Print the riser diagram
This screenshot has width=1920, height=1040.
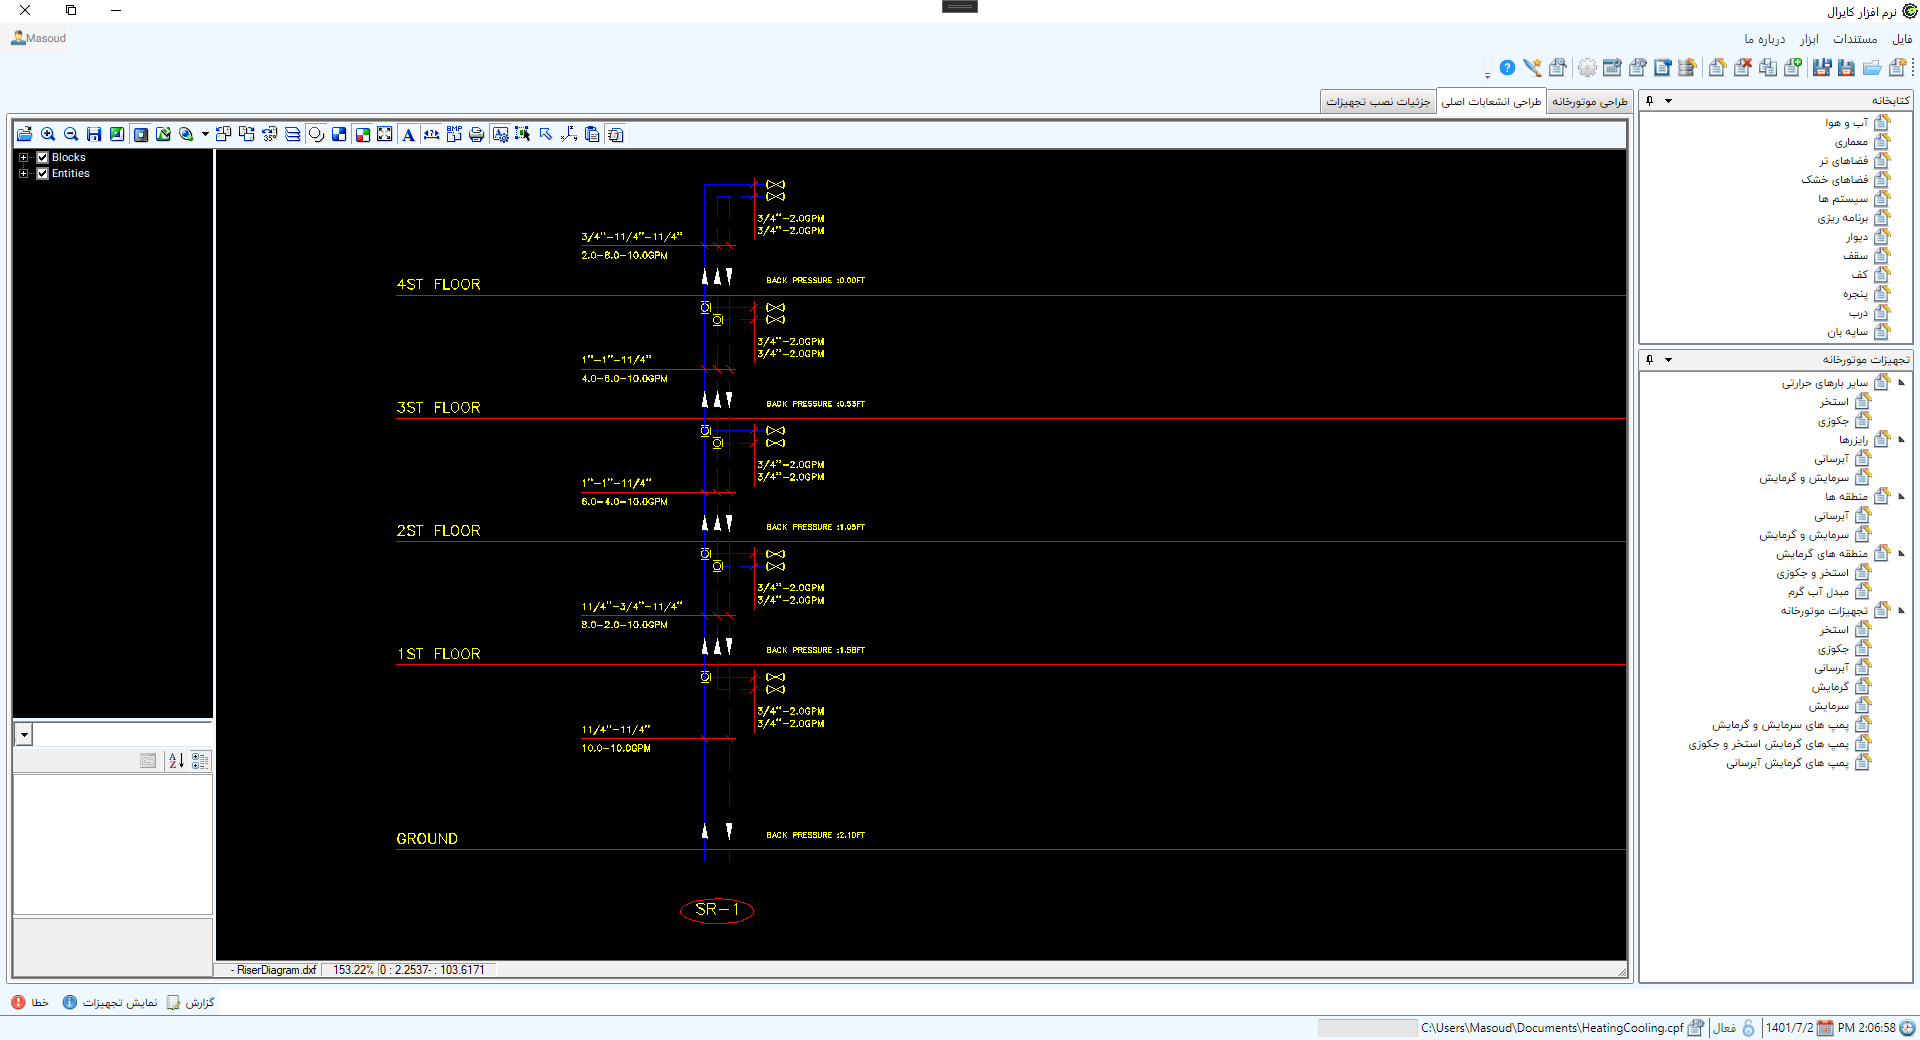tap(477, 134)
